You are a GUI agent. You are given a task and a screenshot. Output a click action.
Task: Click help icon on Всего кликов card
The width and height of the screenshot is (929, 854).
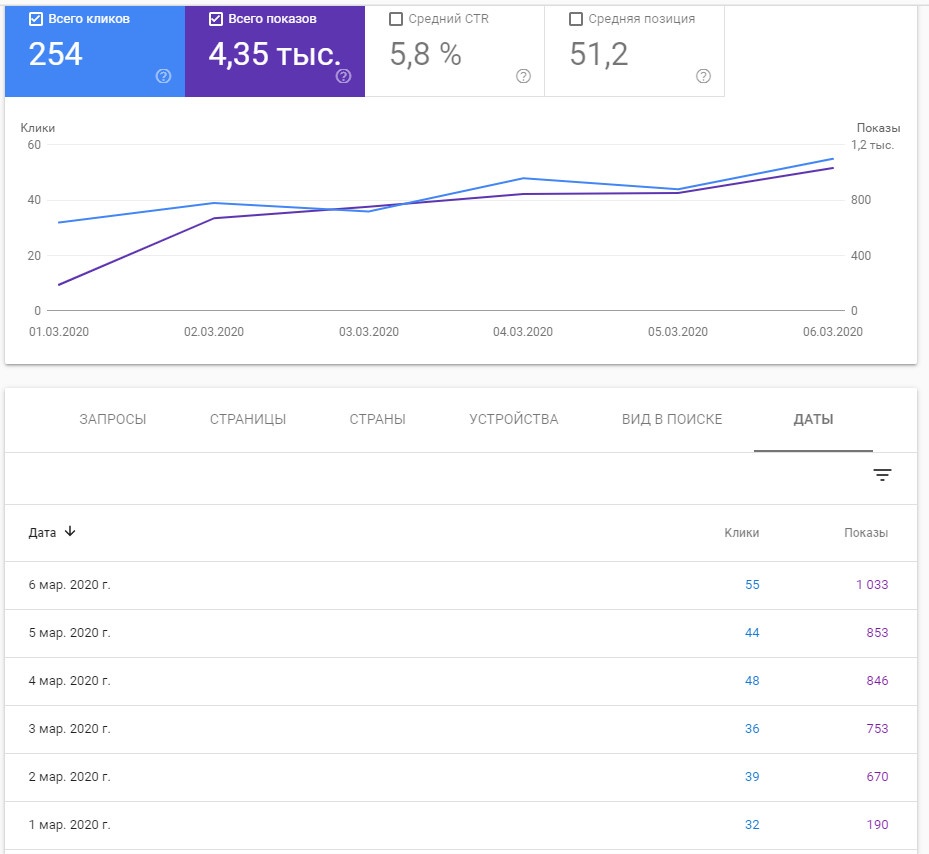pyautogui.click(x=164, y=77)
